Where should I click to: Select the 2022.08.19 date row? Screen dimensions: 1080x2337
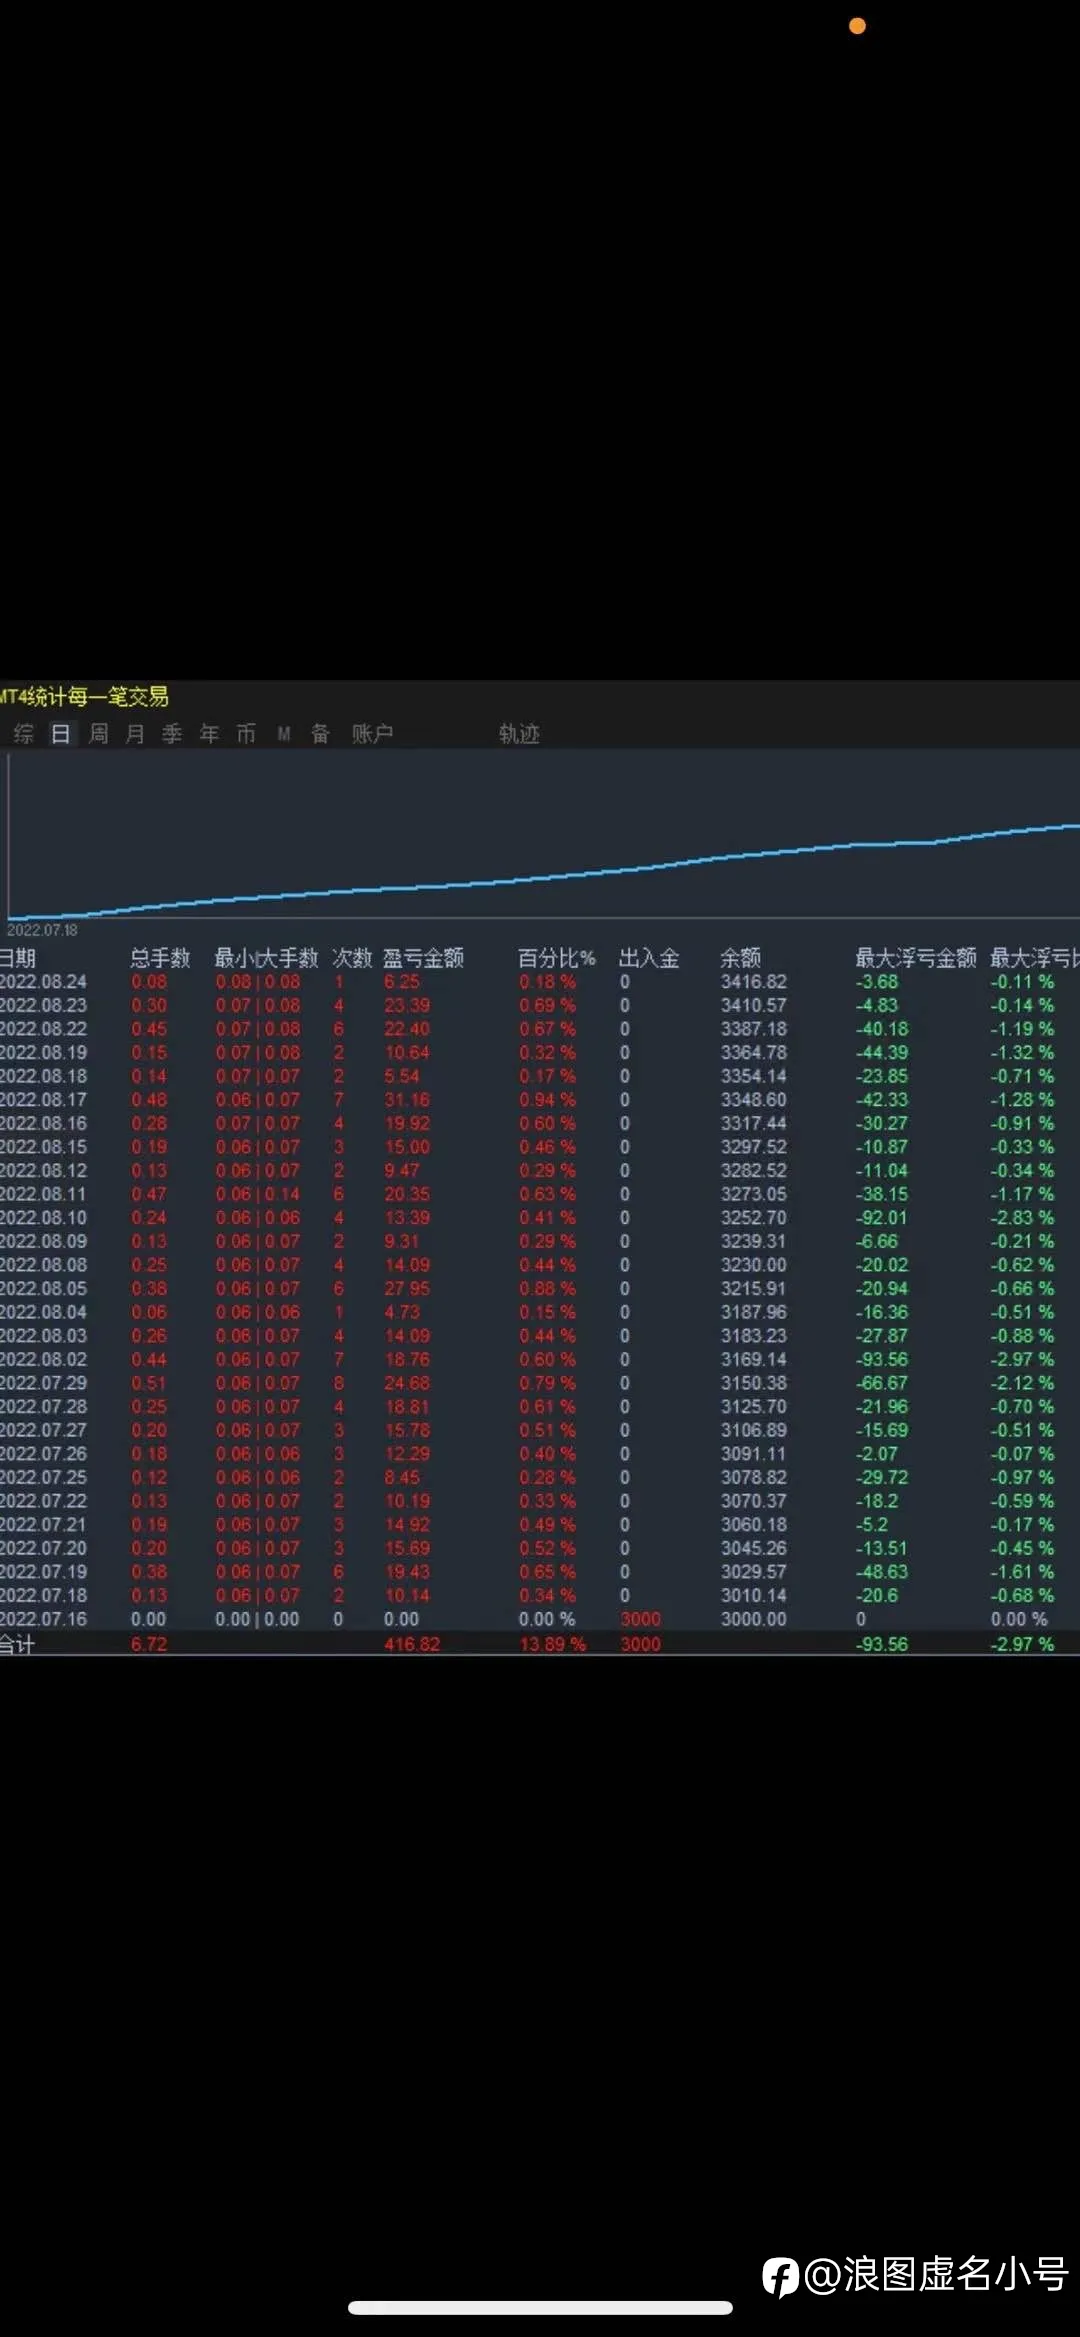(x=540, y=1052)
